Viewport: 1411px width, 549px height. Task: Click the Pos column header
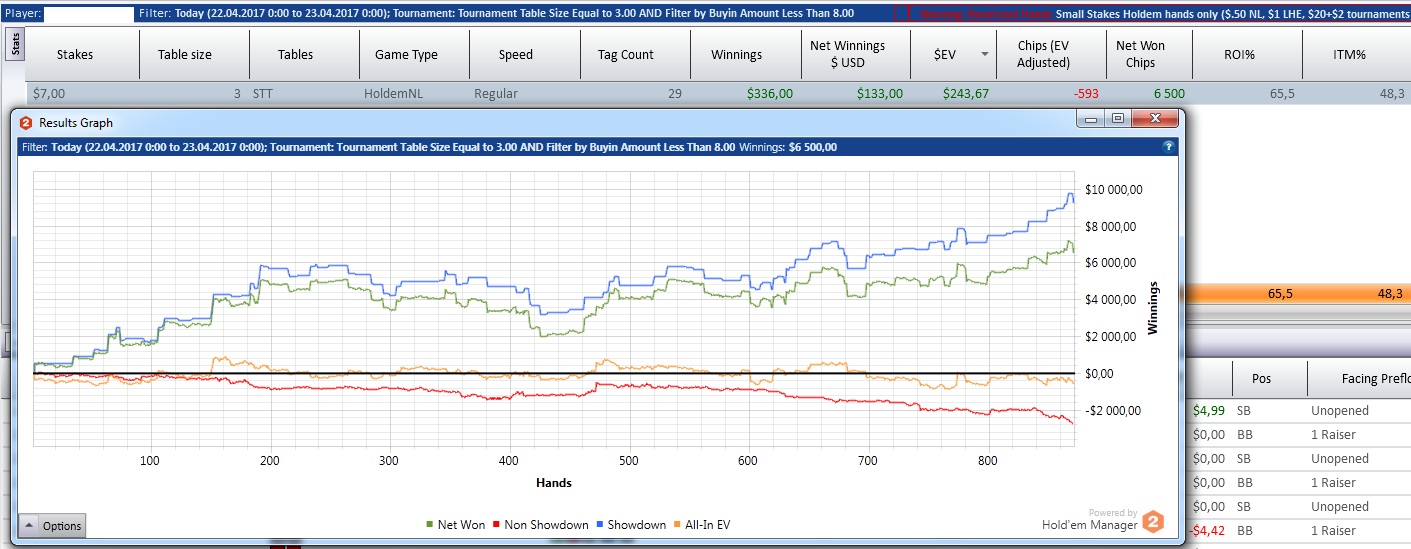pos(1261,379)
